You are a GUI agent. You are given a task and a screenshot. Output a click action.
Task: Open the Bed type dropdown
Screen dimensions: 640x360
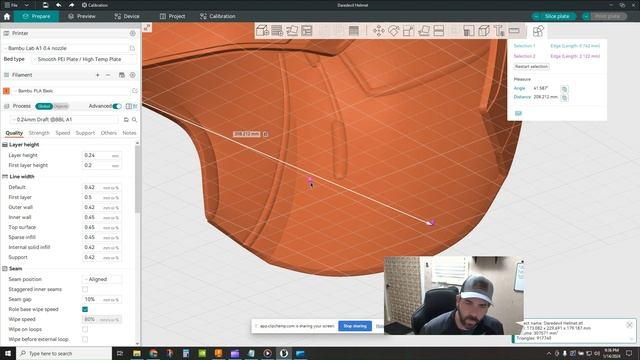[x=85, y=59]
